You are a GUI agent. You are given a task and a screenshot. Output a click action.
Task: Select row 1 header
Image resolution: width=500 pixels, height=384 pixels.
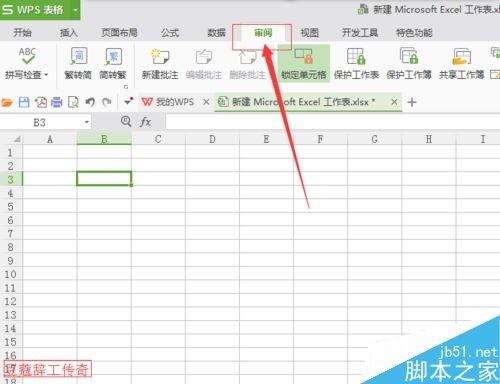11,152
